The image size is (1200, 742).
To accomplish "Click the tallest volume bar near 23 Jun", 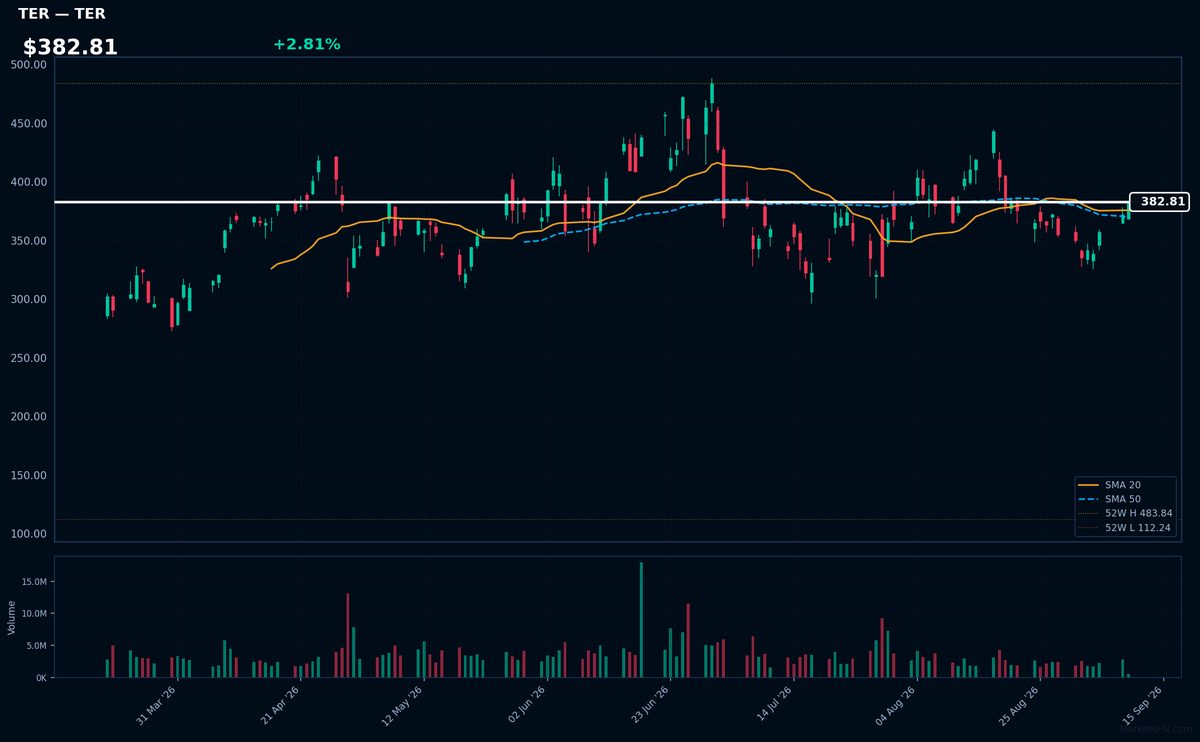I will click(x=641, y=620).
